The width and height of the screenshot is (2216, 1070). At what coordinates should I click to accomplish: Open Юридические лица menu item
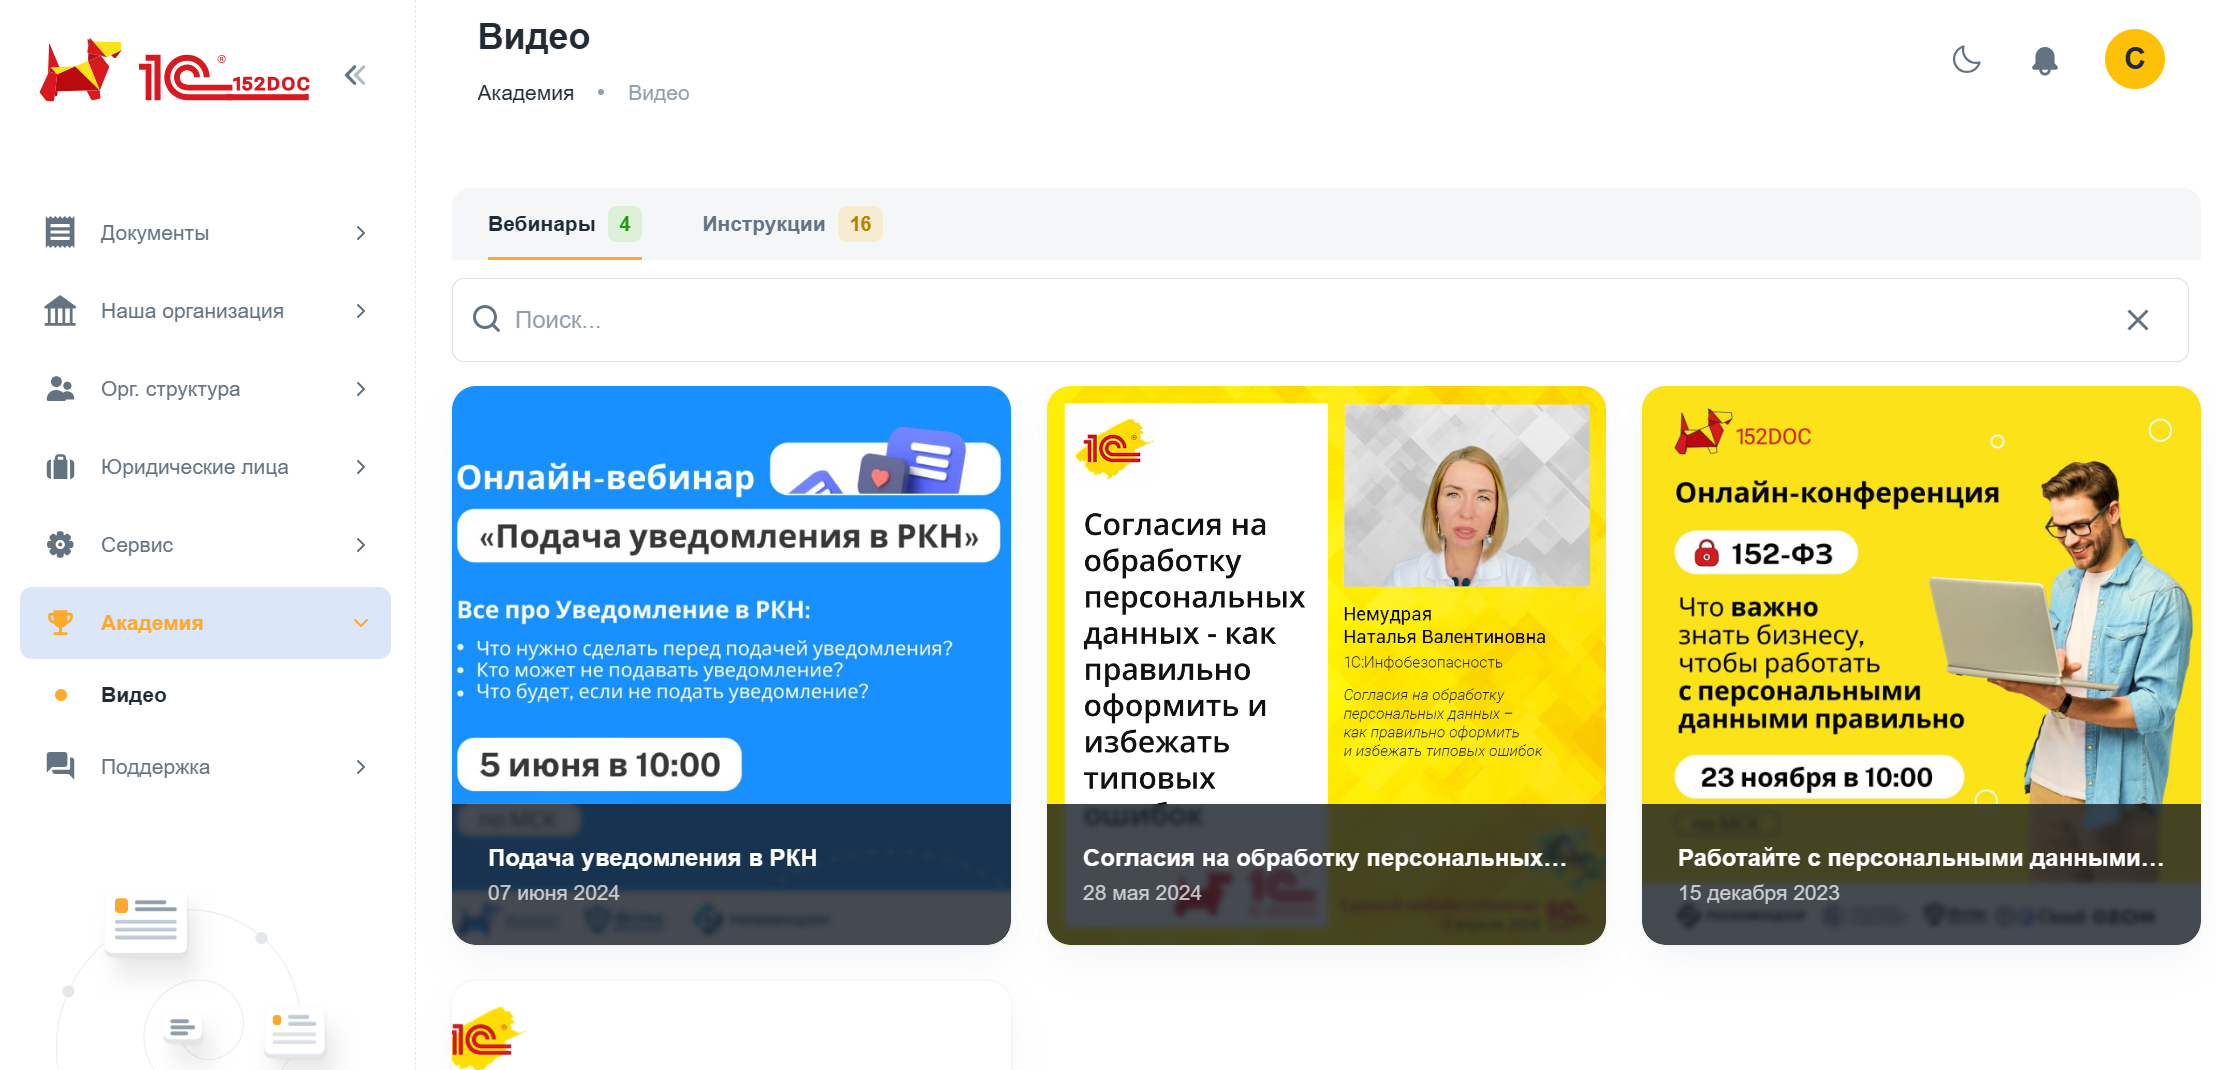(x=205, y=467)
